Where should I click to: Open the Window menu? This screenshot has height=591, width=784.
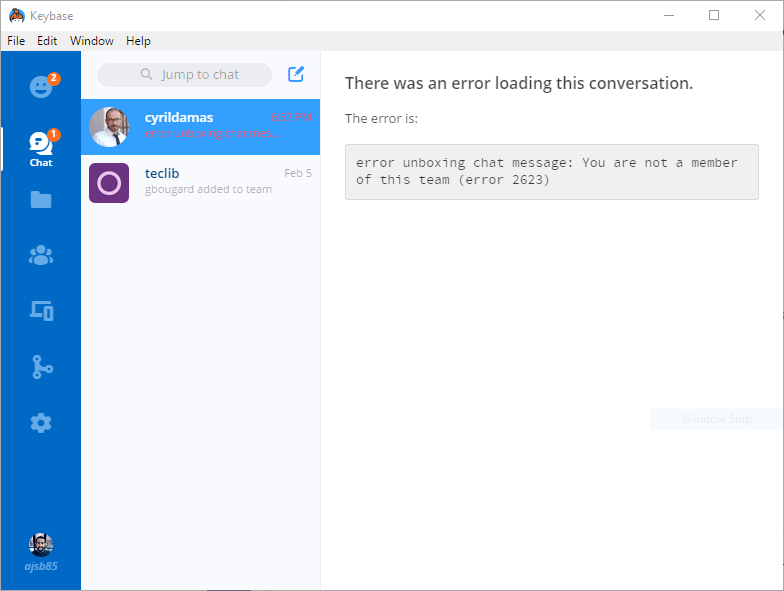point(92,41)
